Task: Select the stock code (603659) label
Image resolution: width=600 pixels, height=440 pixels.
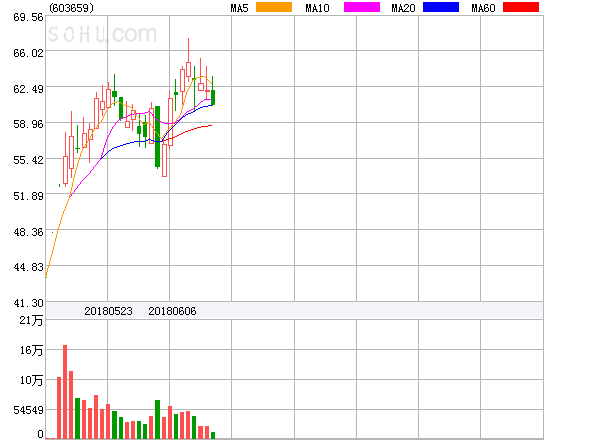Action: [72, 8]
